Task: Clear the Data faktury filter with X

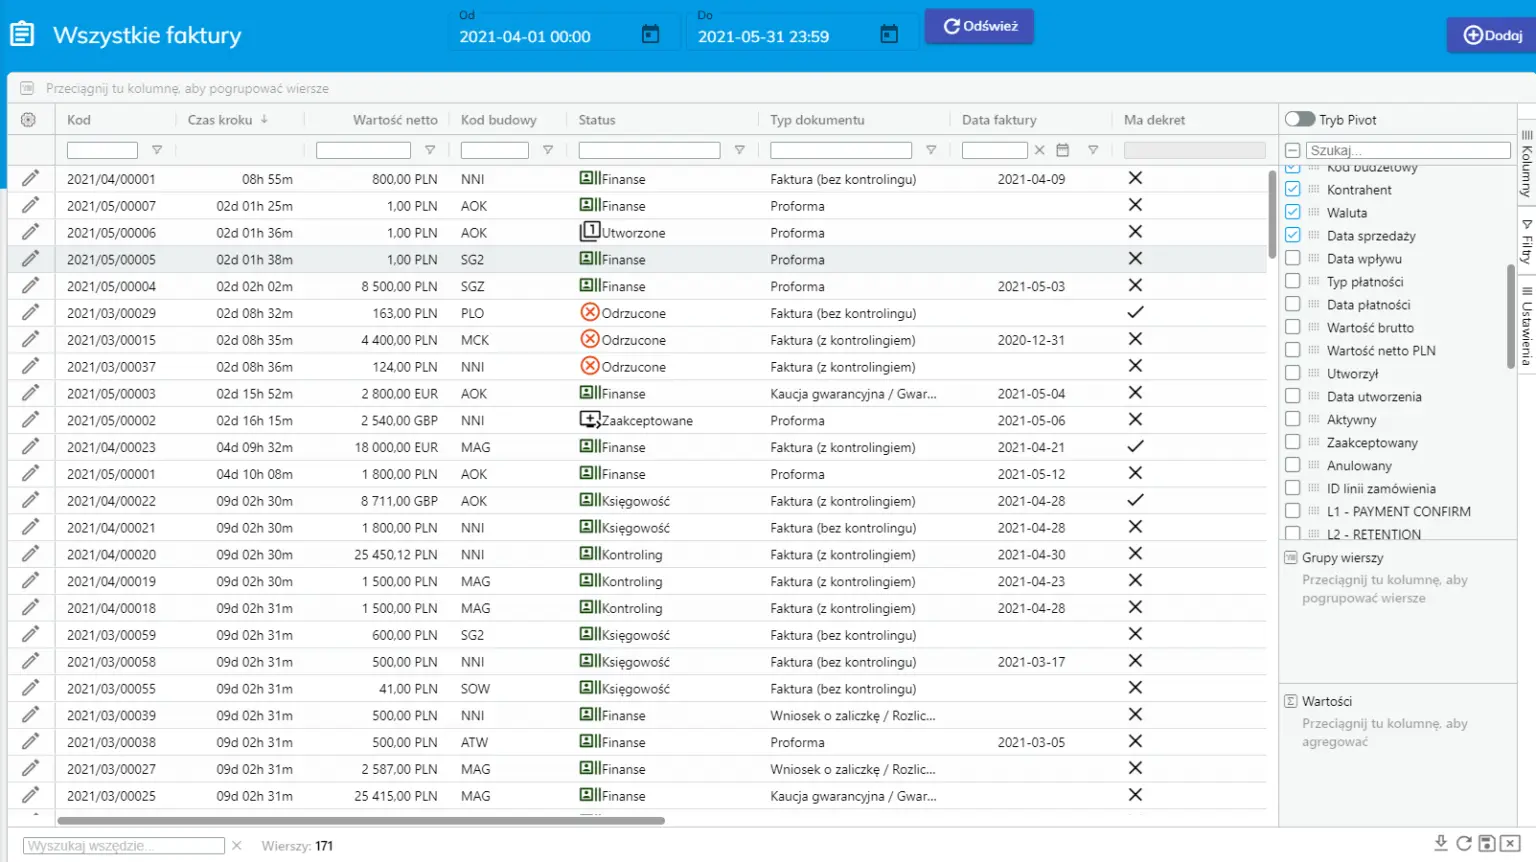Action: coord(1040,150)
